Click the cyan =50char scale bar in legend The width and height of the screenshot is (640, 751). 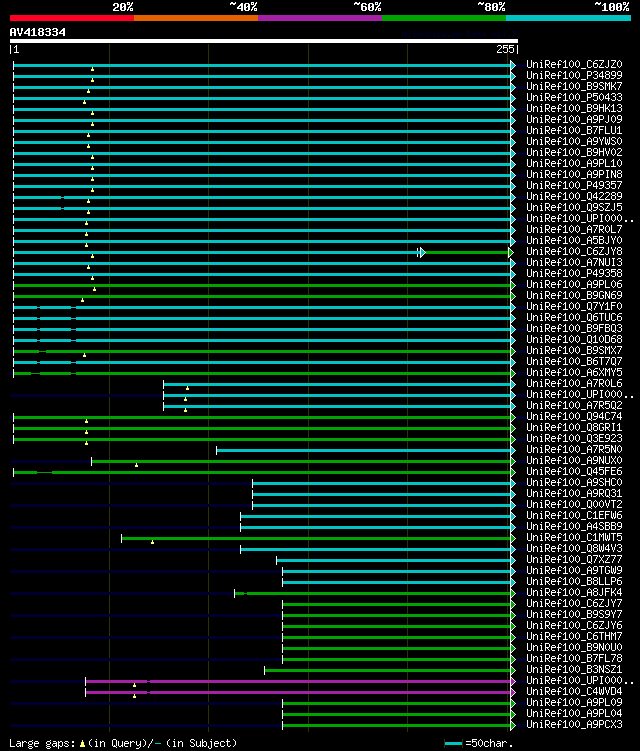(x=453, y=744)
